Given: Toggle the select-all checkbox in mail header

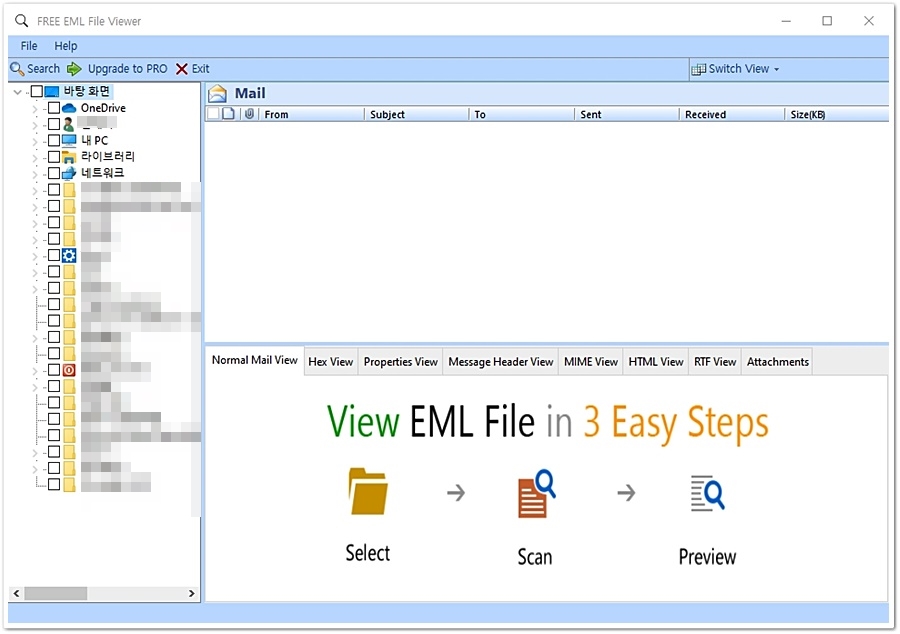Looking at the screenshot, I should click(213, 114).
